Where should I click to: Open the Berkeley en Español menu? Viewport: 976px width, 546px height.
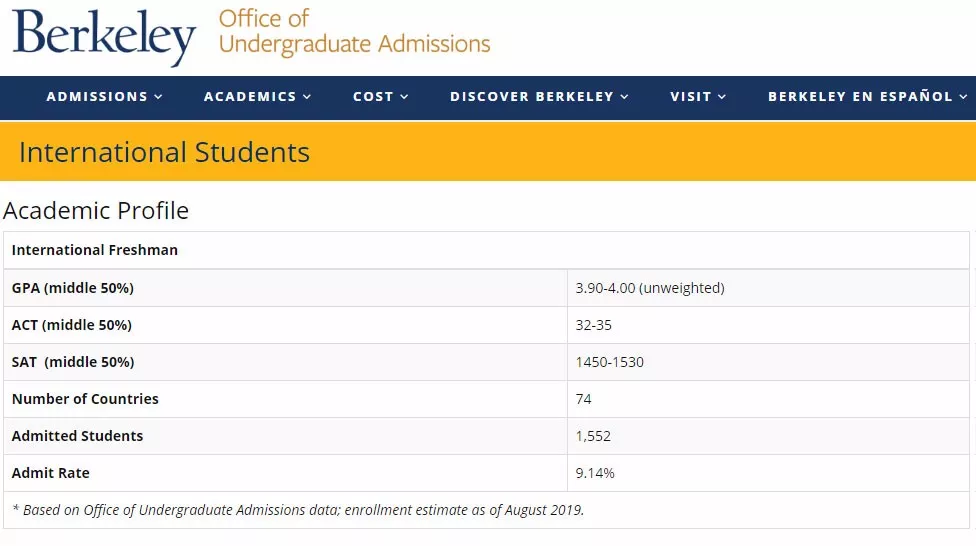[860, 97]
